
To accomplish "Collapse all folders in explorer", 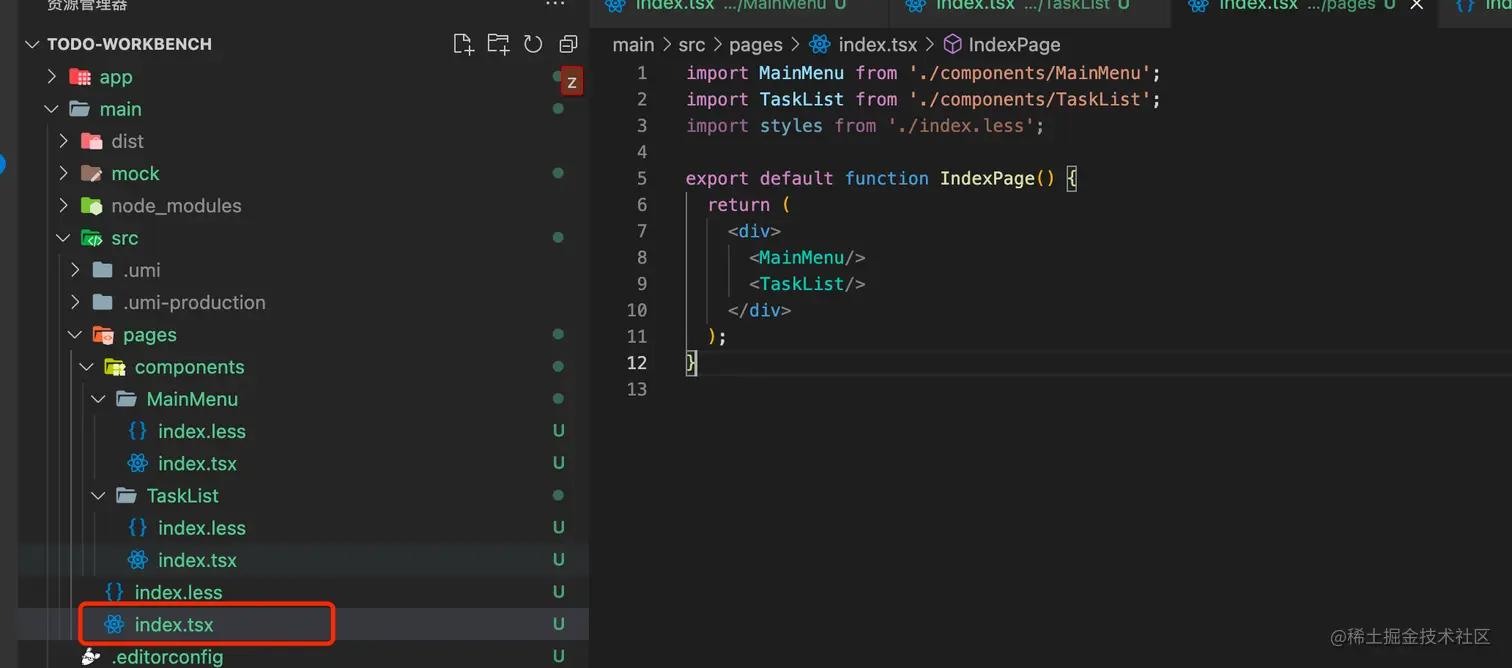I will [x=568, y=44].
